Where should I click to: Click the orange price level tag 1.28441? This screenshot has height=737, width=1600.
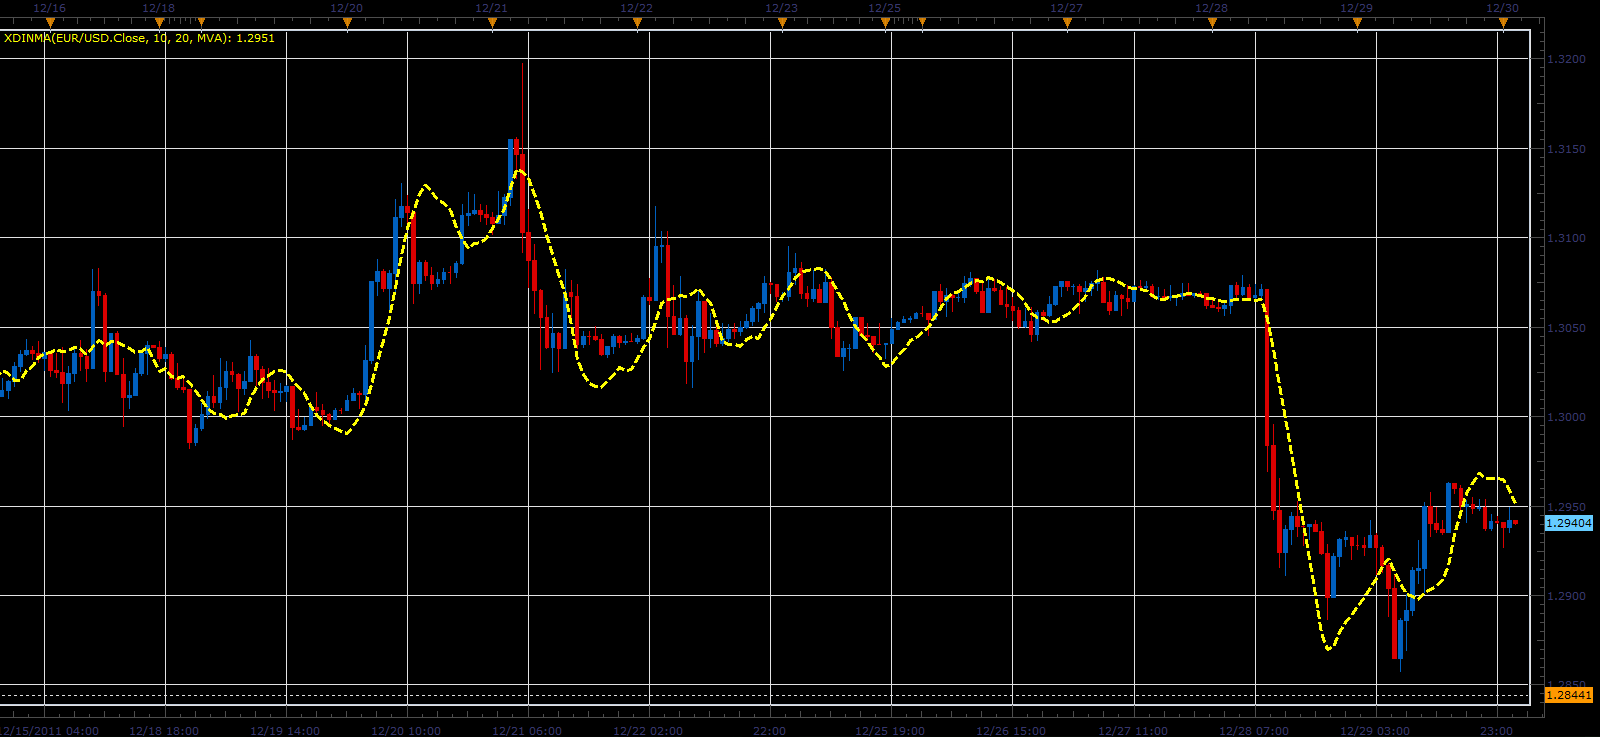[1569, 695]
